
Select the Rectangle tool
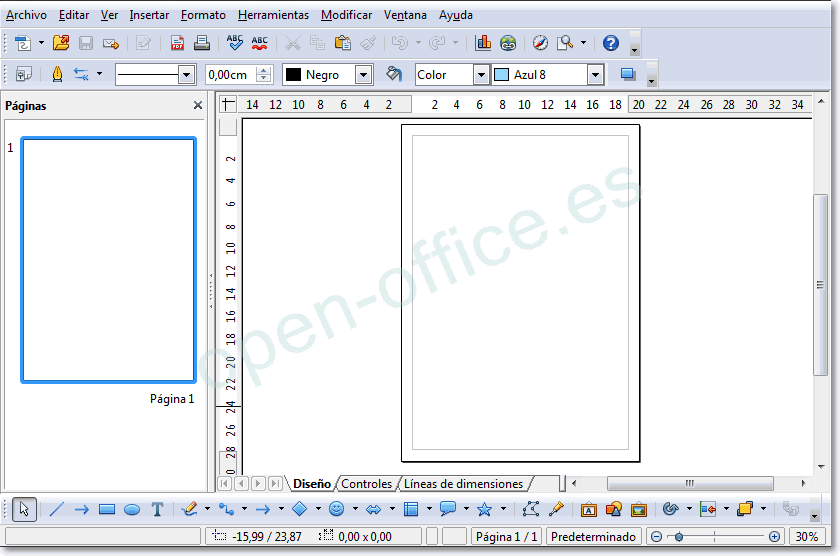(107, 509)
